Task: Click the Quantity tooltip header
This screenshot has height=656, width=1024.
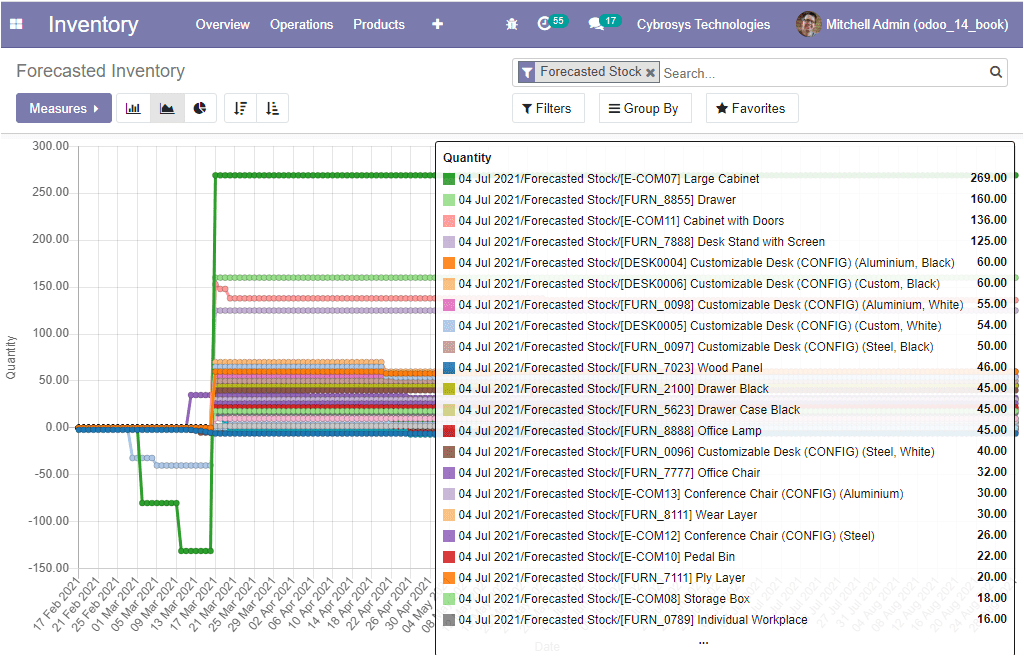Action: coord(467,157)
